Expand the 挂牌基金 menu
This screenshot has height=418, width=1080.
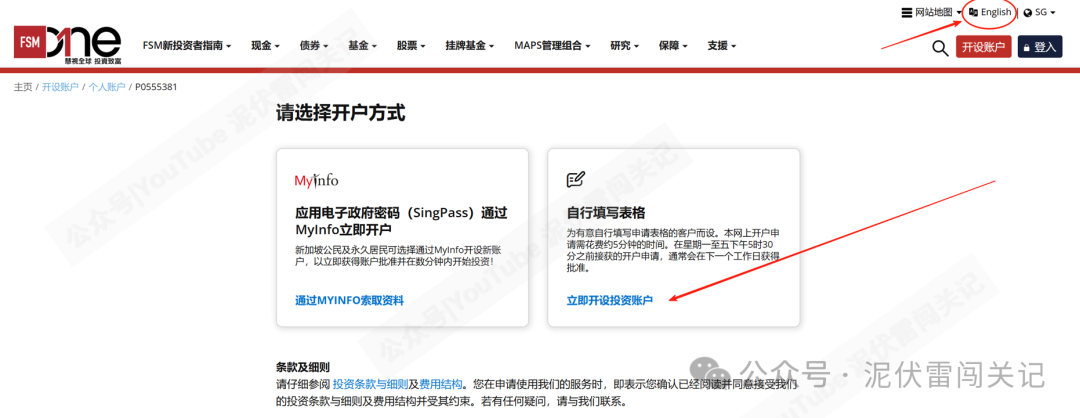(x=470, y=45)
